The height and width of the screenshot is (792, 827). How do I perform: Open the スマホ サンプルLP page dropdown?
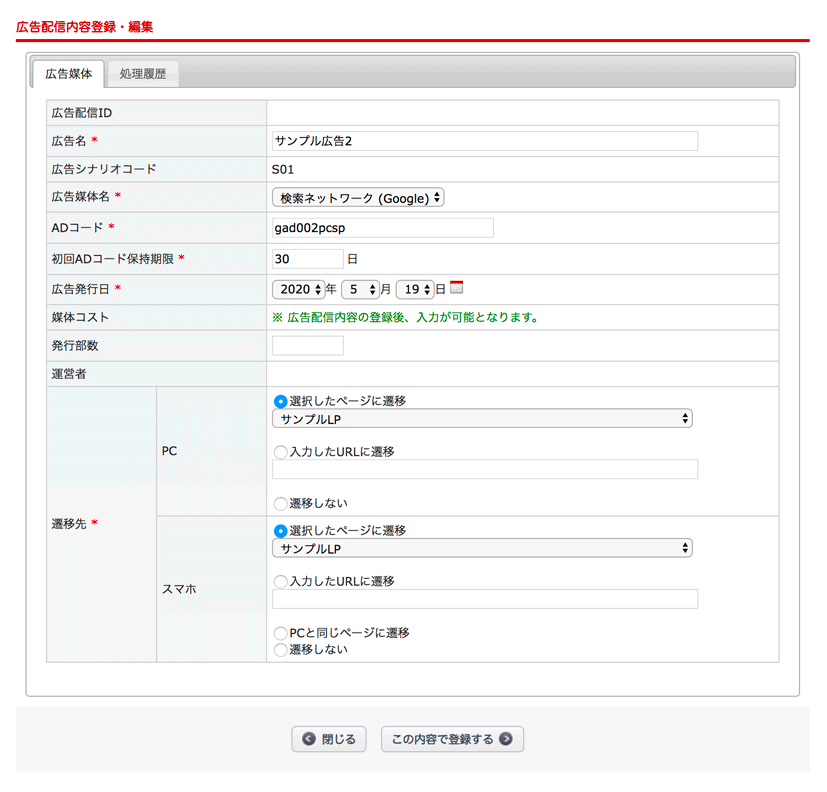click(x=482, y=548)
